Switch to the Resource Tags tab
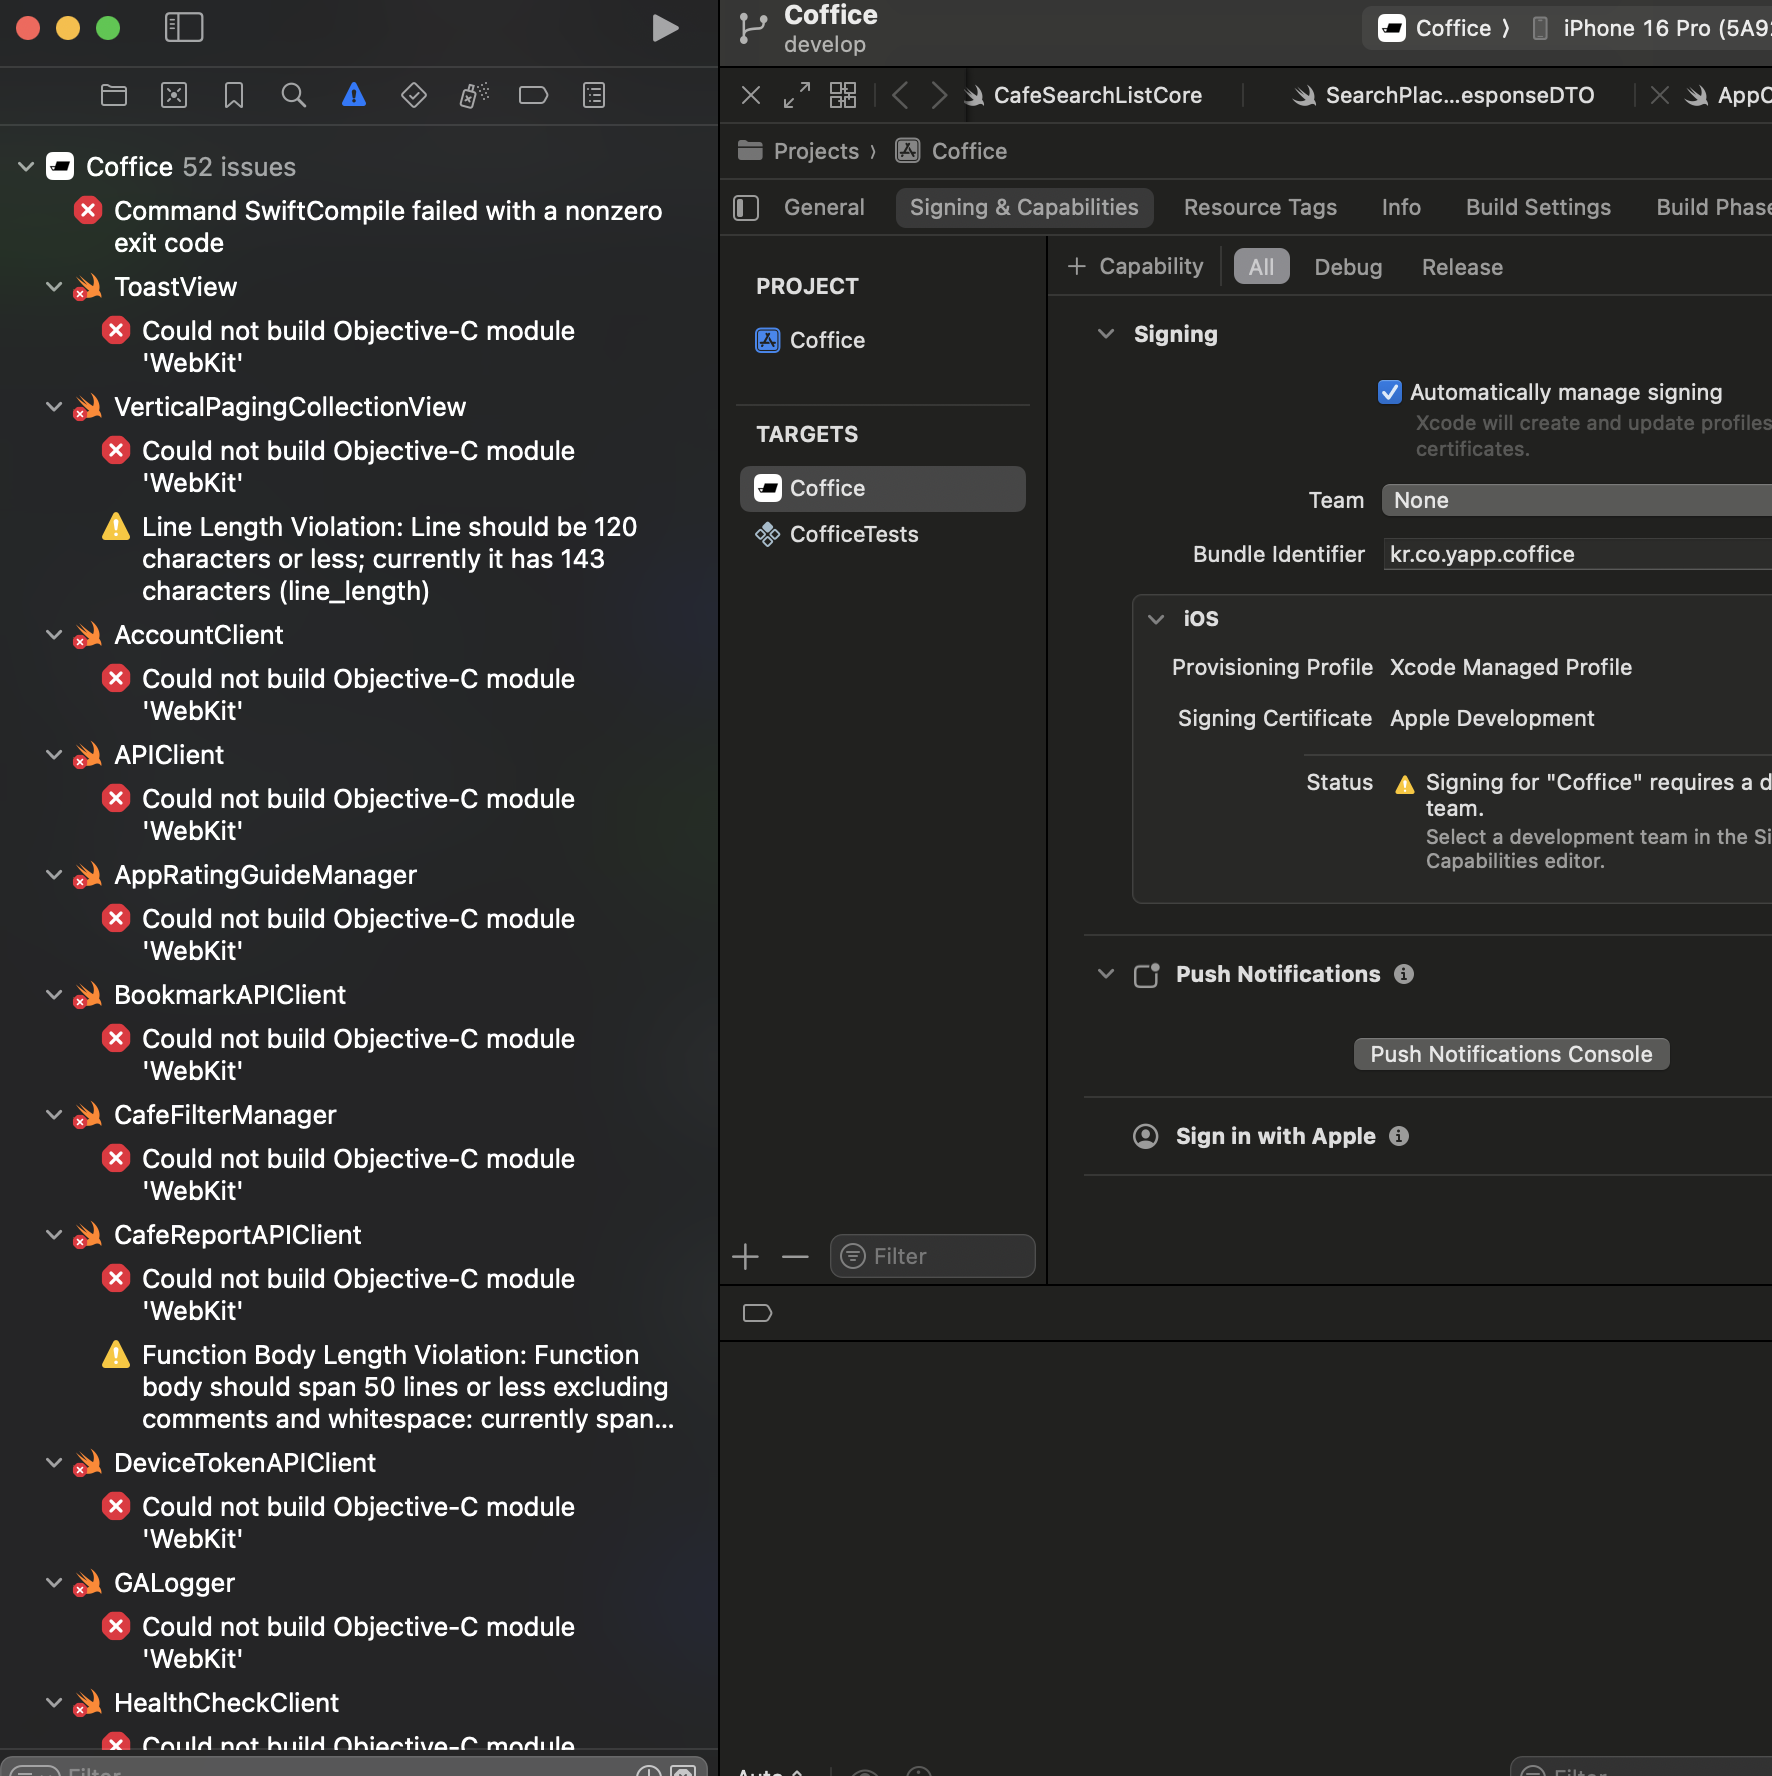The width and height of the screenshot is (1772, 1776). coord(1260,207)
